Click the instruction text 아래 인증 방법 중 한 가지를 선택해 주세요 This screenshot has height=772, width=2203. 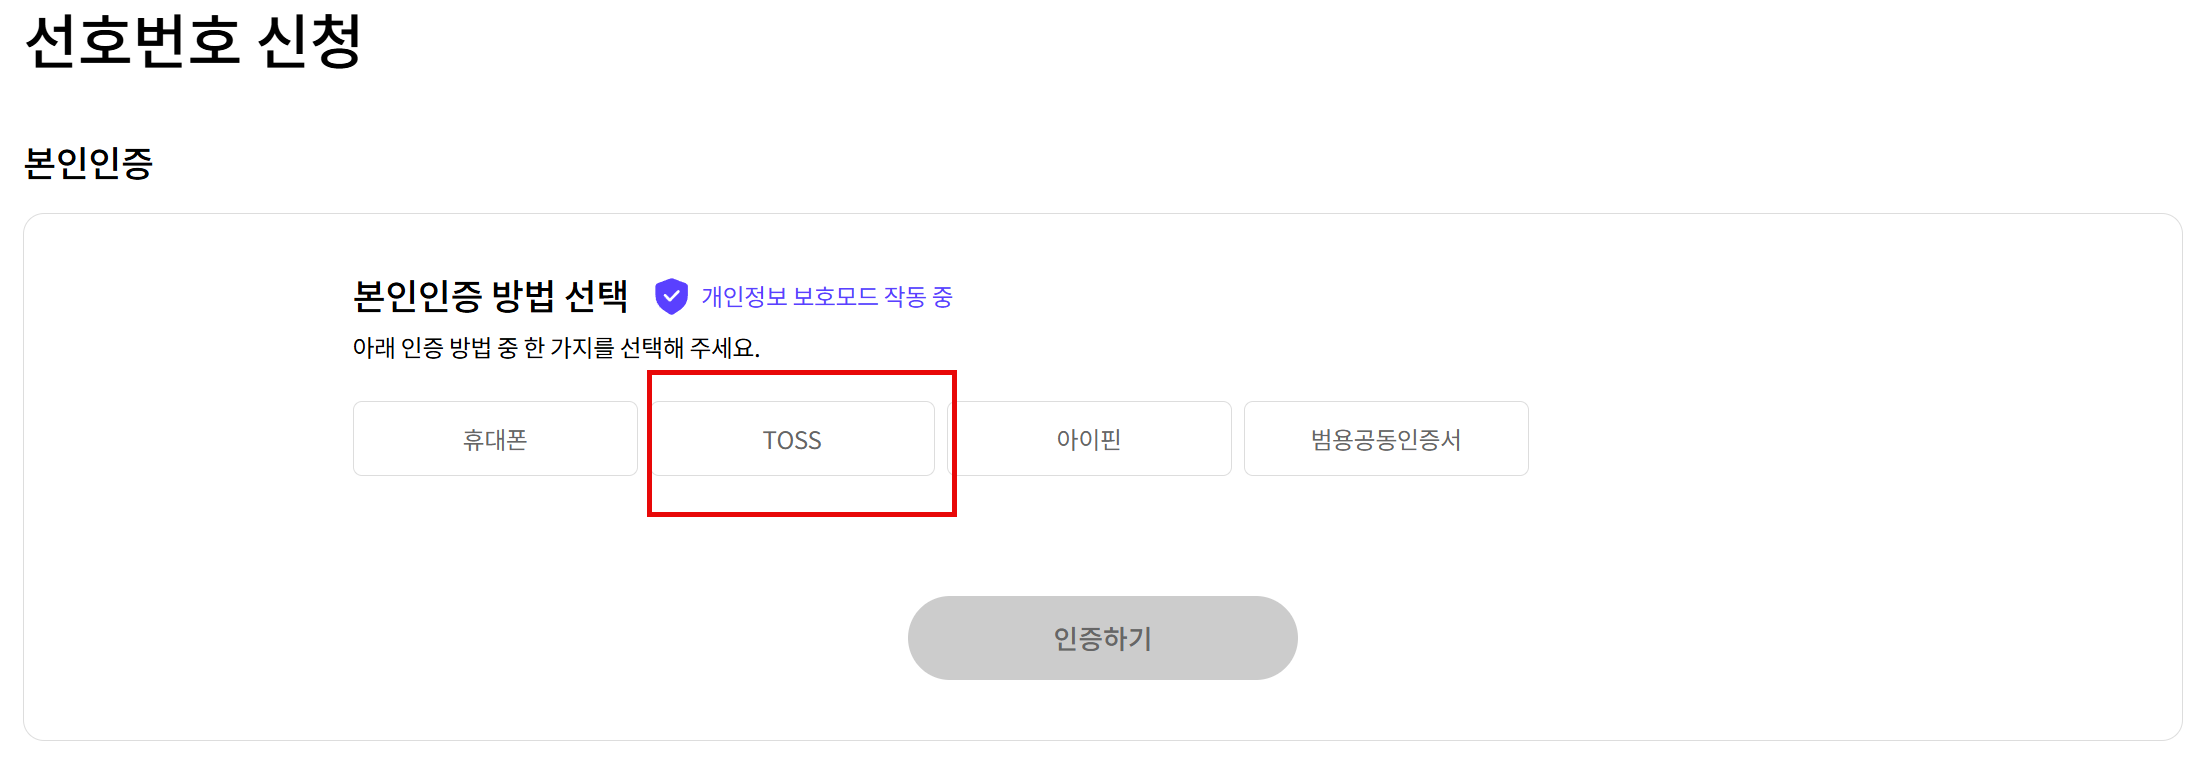pos(556,348)
